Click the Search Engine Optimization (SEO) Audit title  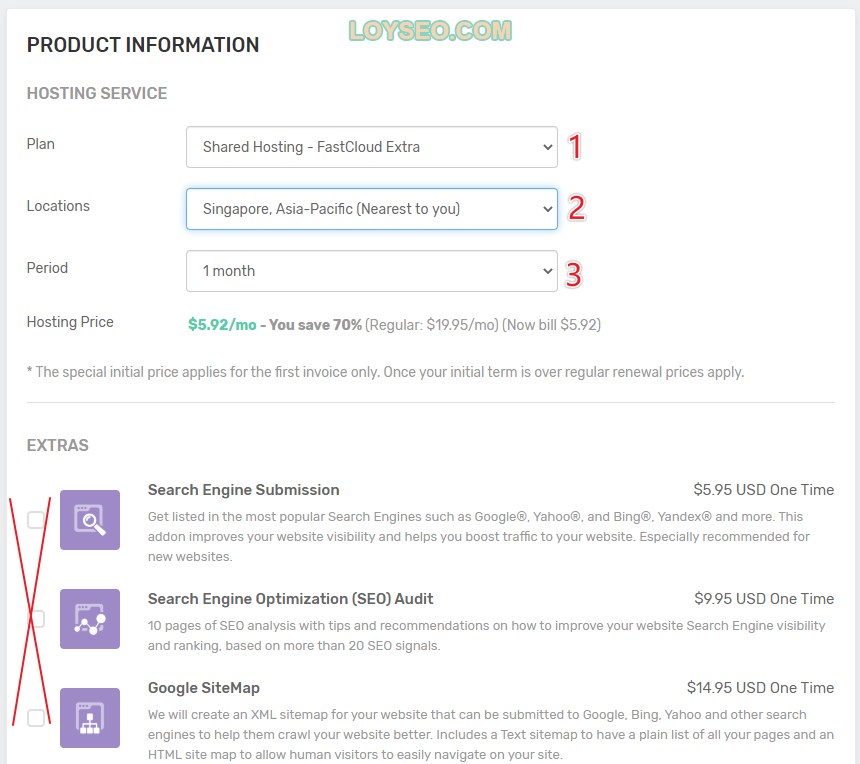coord(290,598)
